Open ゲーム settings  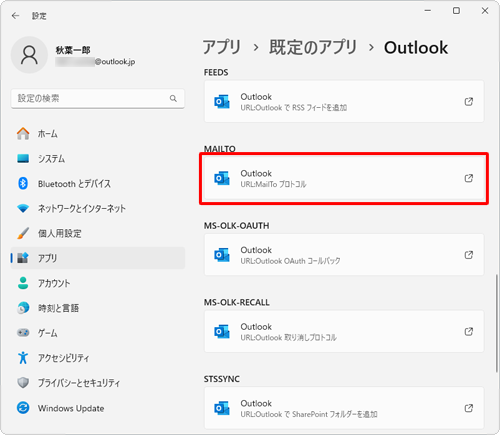click(97, 333)
